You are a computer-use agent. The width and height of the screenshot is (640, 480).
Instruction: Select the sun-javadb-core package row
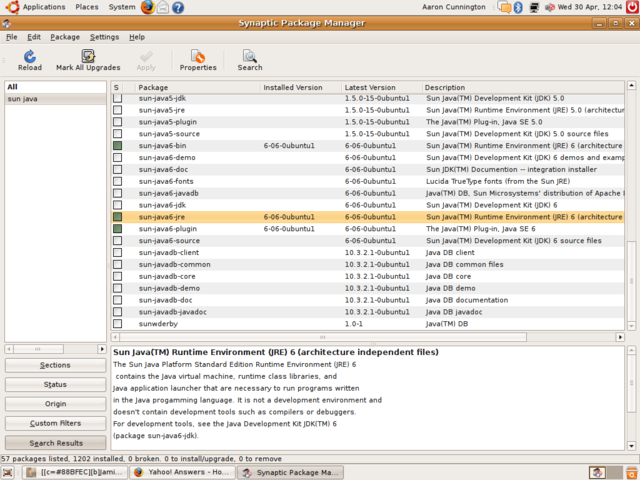coord(367,276)
